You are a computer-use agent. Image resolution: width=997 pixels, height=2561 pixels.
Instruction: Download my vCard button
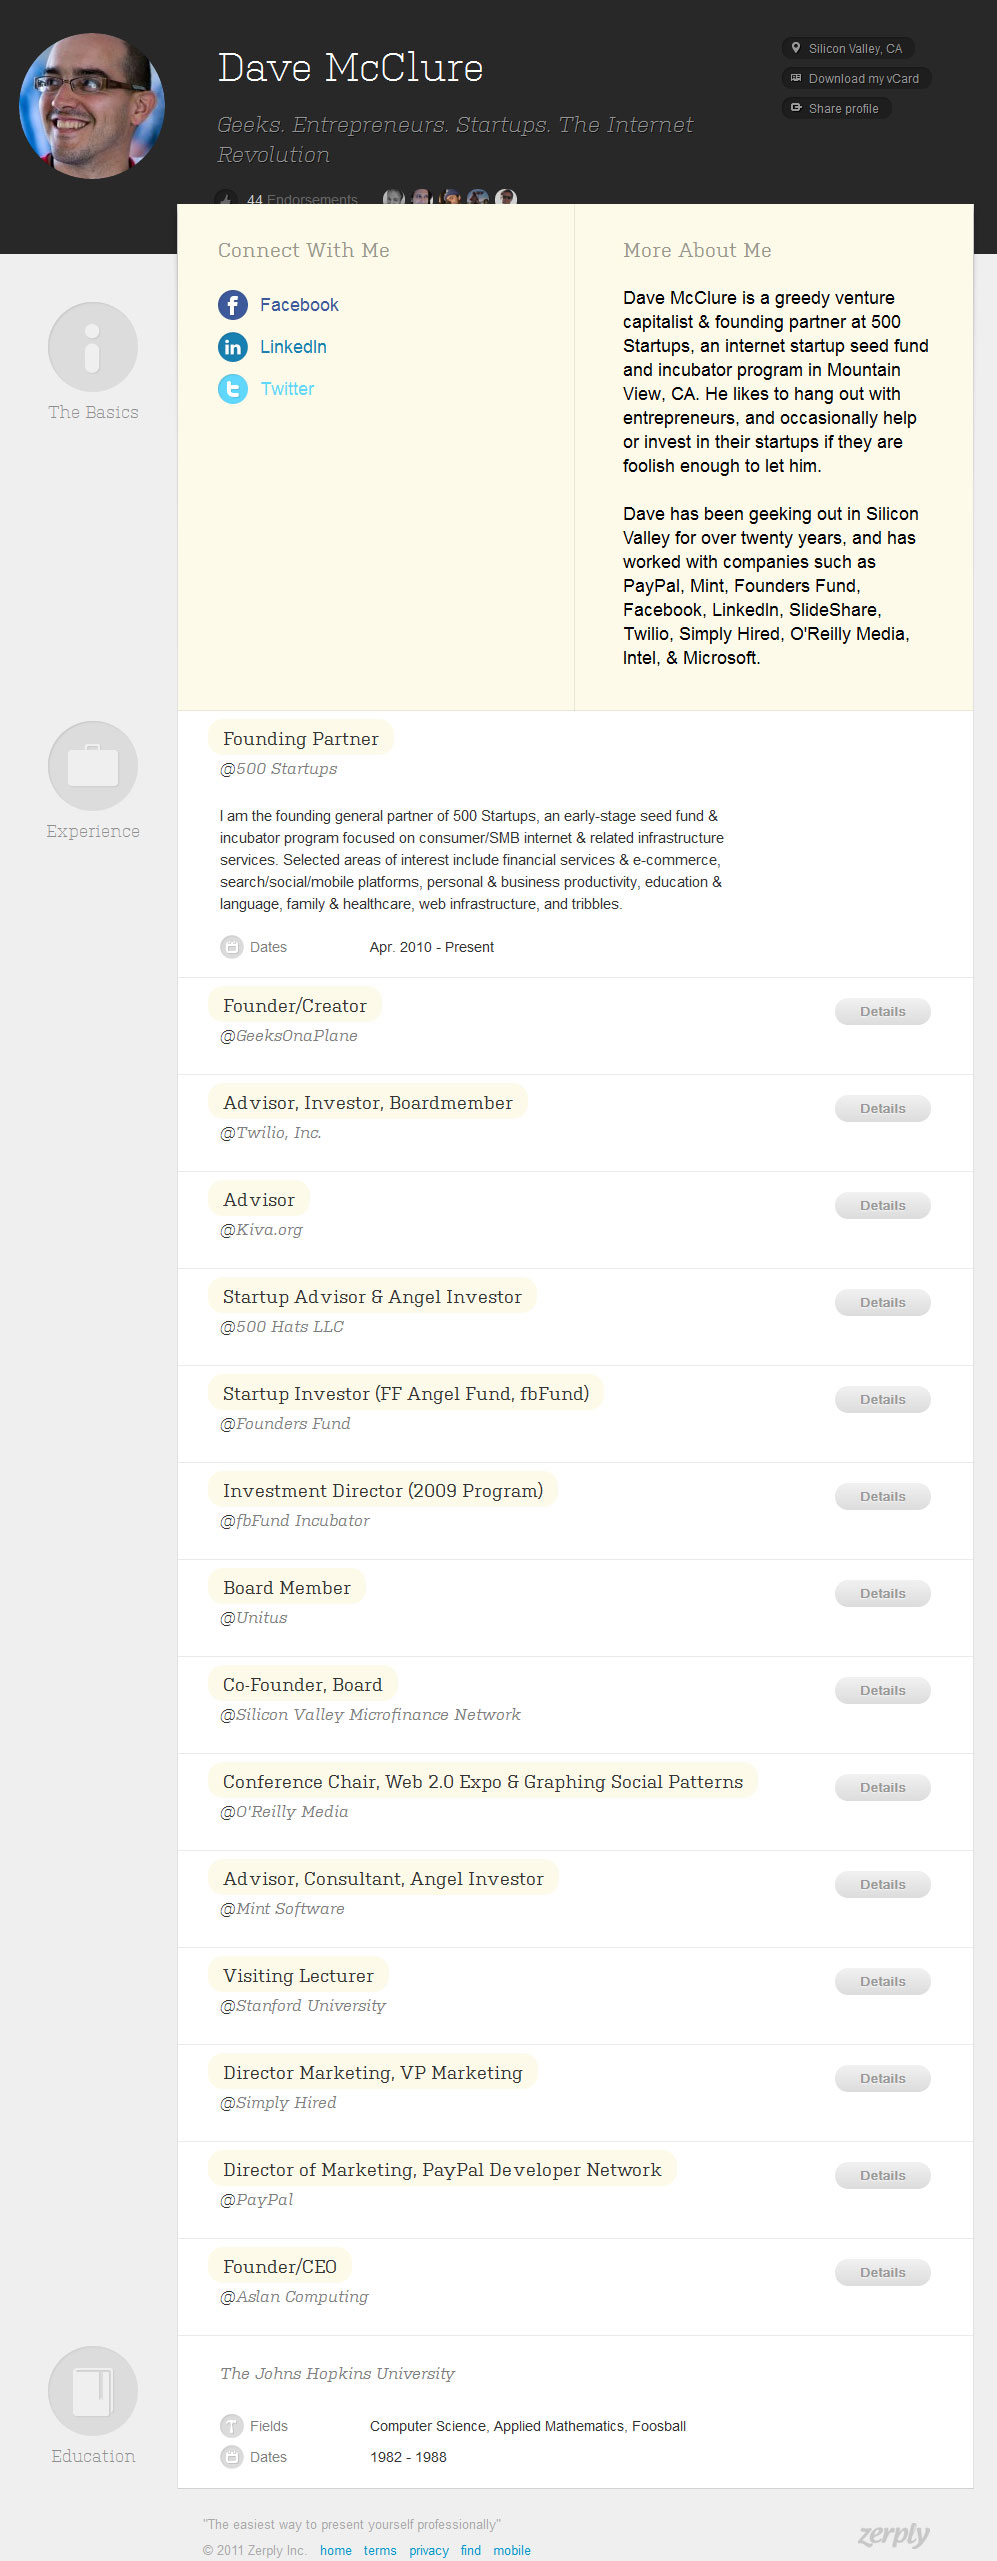(x=856, y=79)
